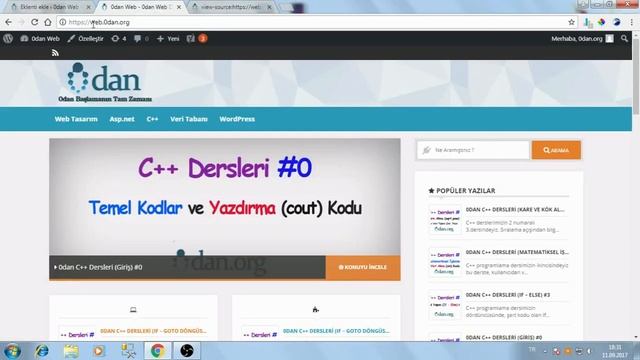Open Chrome three-dot menu

631,22
